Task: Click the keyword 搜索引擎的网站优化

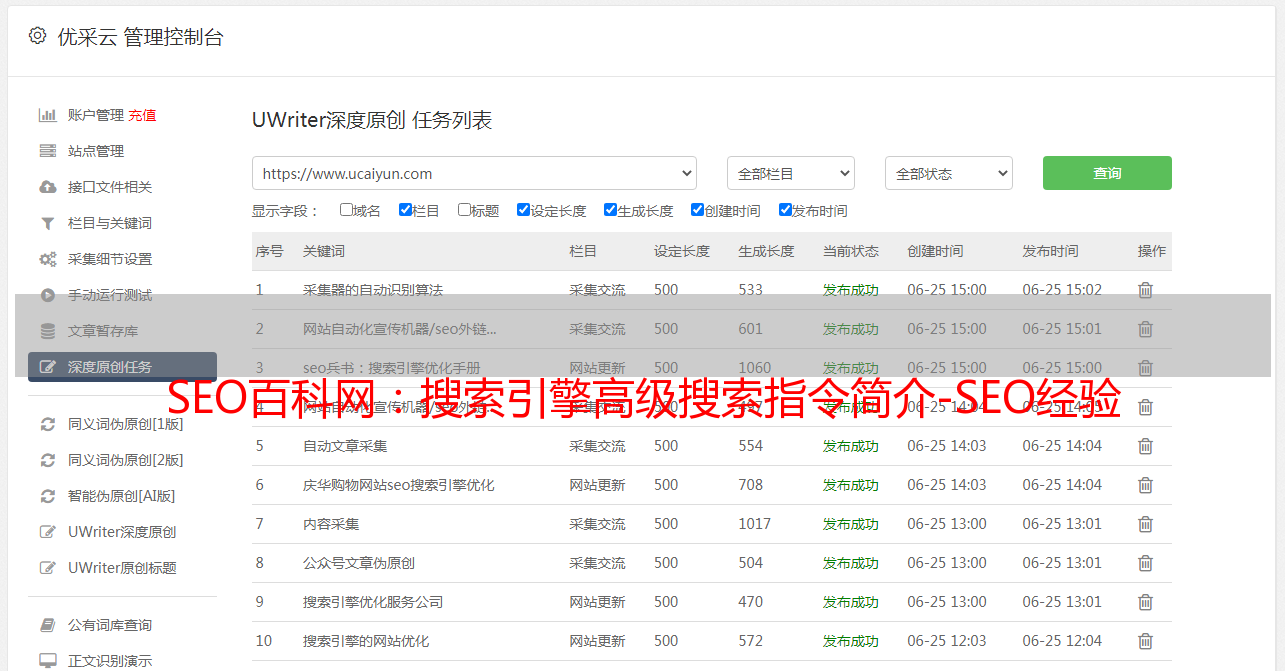Action: click(366, 641)
